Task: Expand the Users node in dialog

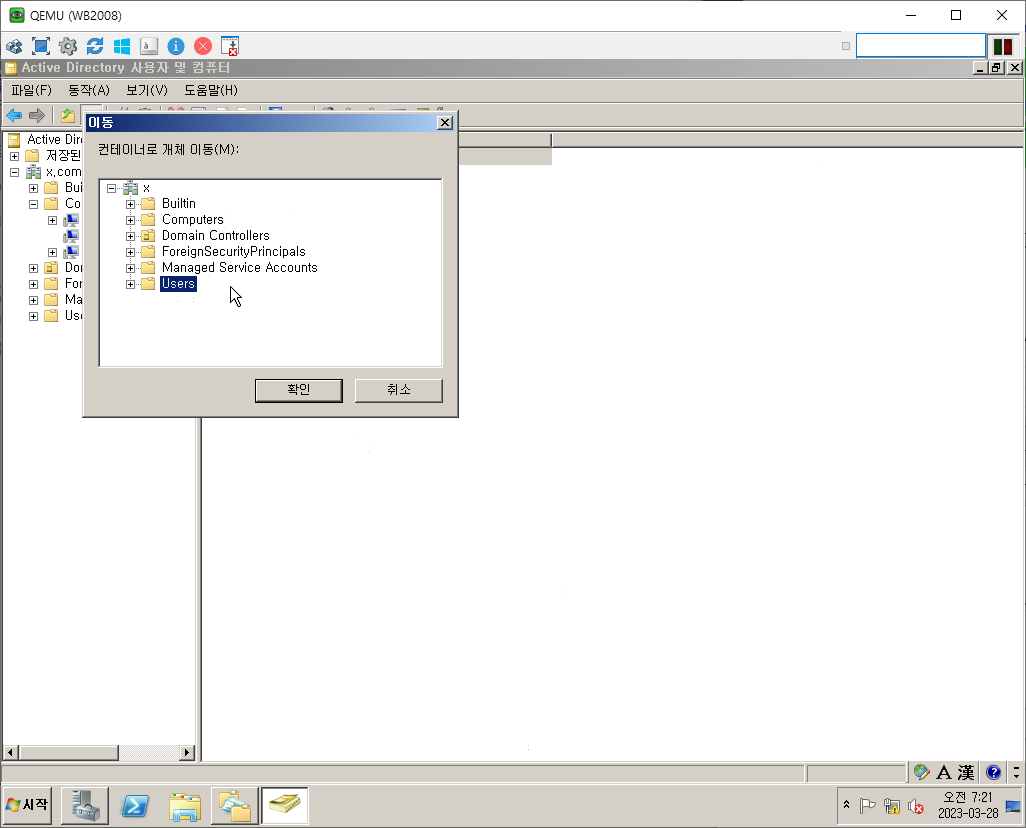Action: point(130,285)
